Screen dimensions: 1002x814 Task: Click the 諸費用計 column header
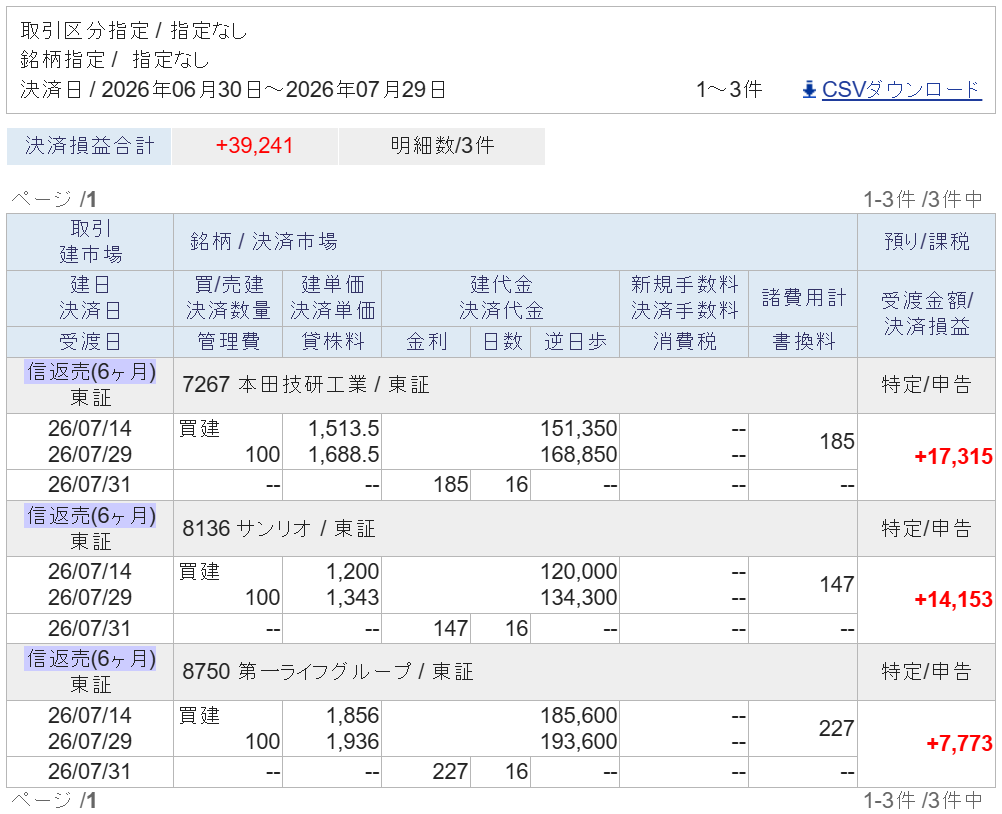803,298
